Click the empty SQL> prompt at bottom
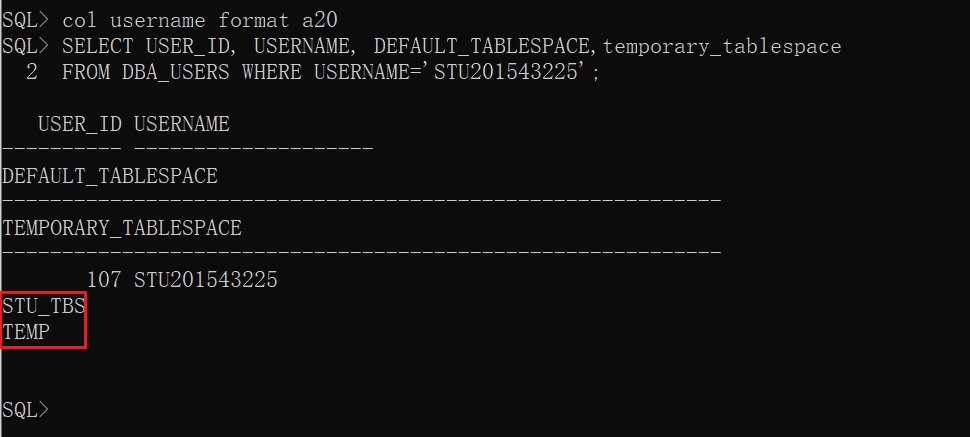This screenshot has height=437, width=970. (25, 410)
